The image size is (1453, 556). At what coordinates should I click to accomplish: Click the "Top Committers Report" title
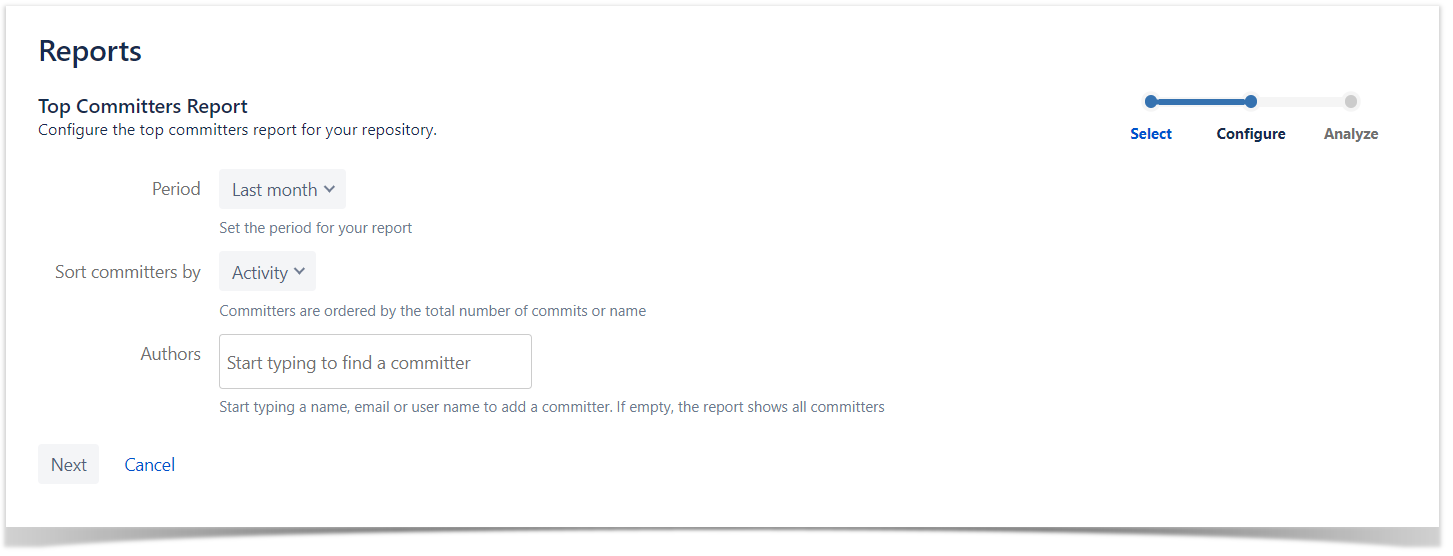coord(143,106)
